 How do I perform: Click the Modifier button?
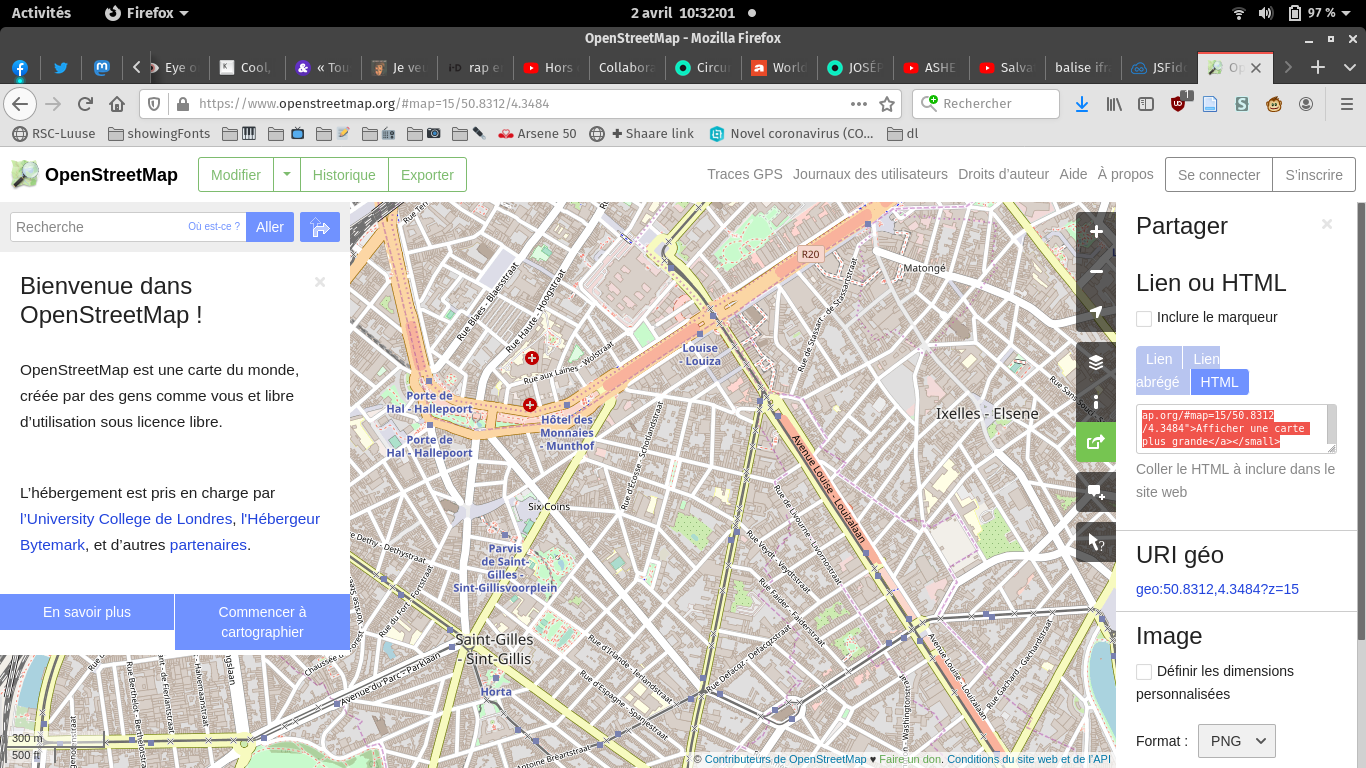236,175
